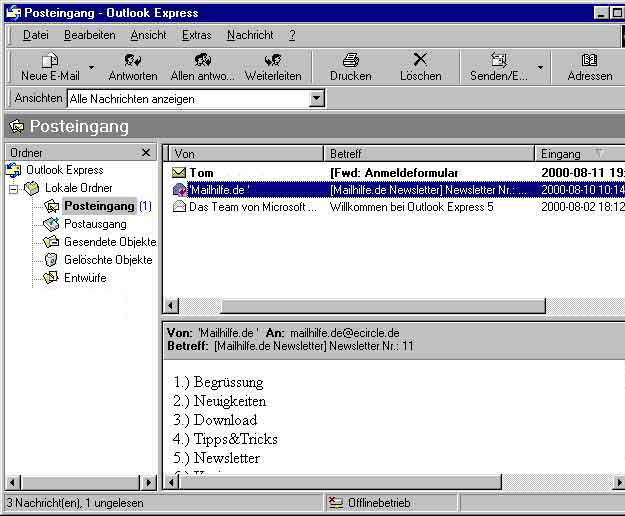Select the Postausgang folder icon

coord(51,224)
